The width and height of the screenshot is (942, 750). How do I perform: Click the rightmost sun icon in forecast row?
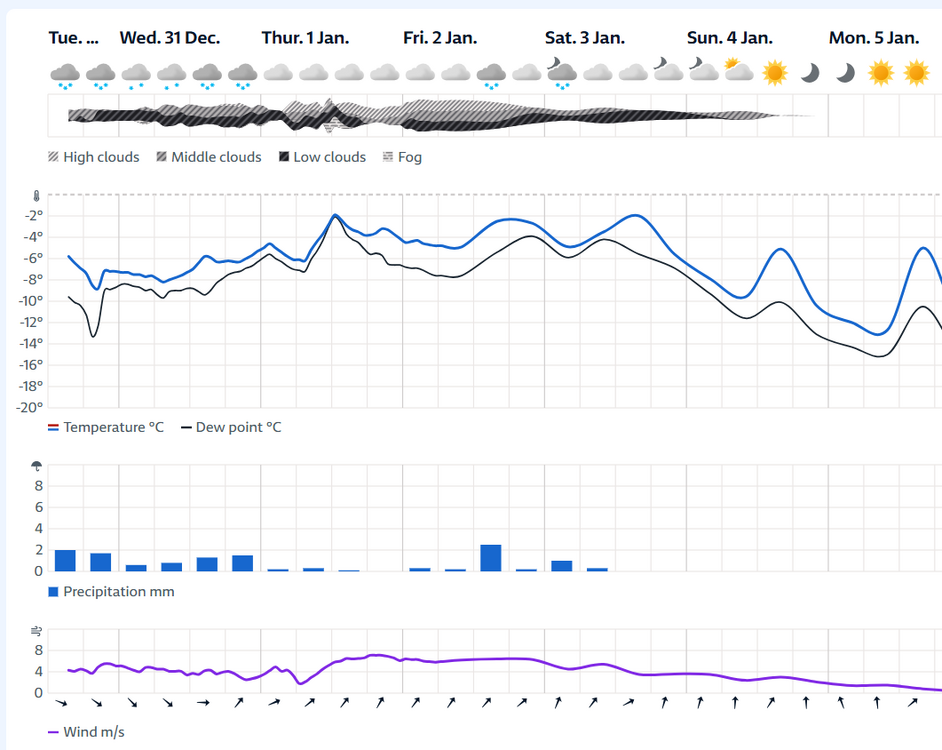[x=916, y=72]
